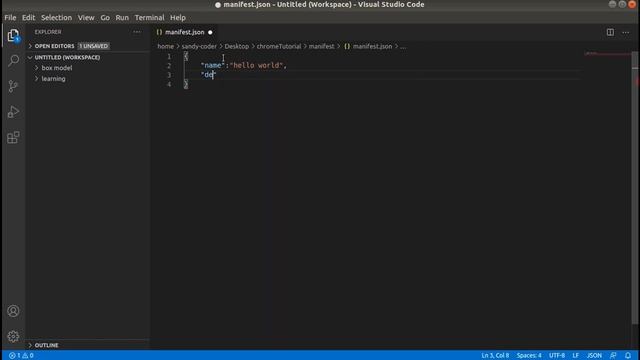Open editor More Actions ellipsis
The height and width of the screenshot is (360, 640).
625,32
